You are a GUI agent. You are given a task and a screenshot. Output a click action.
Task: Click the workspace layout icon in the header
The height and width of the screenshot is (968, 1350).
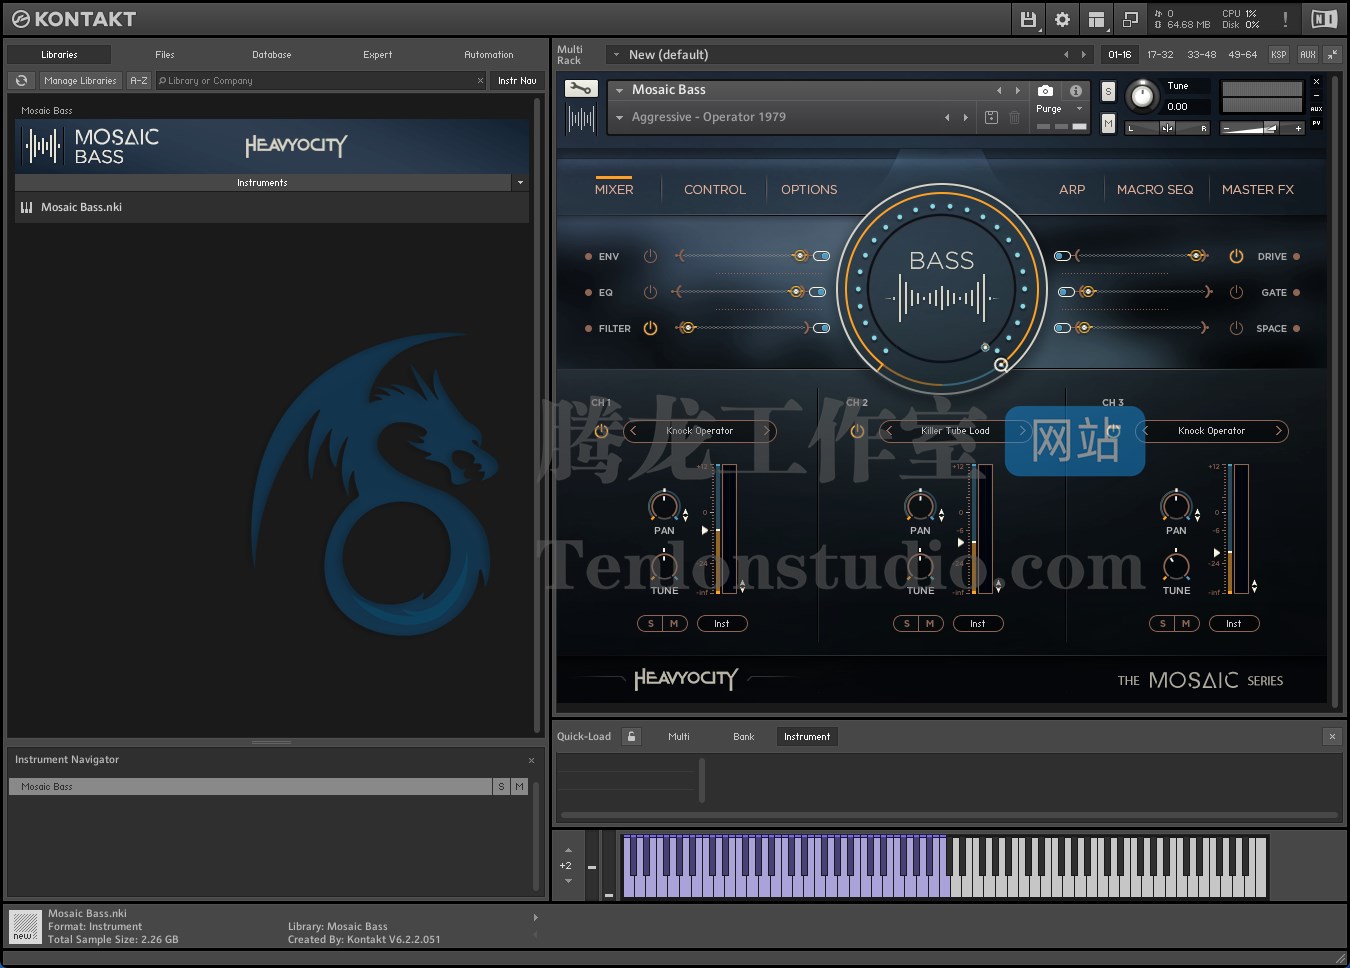[1096, 18]
